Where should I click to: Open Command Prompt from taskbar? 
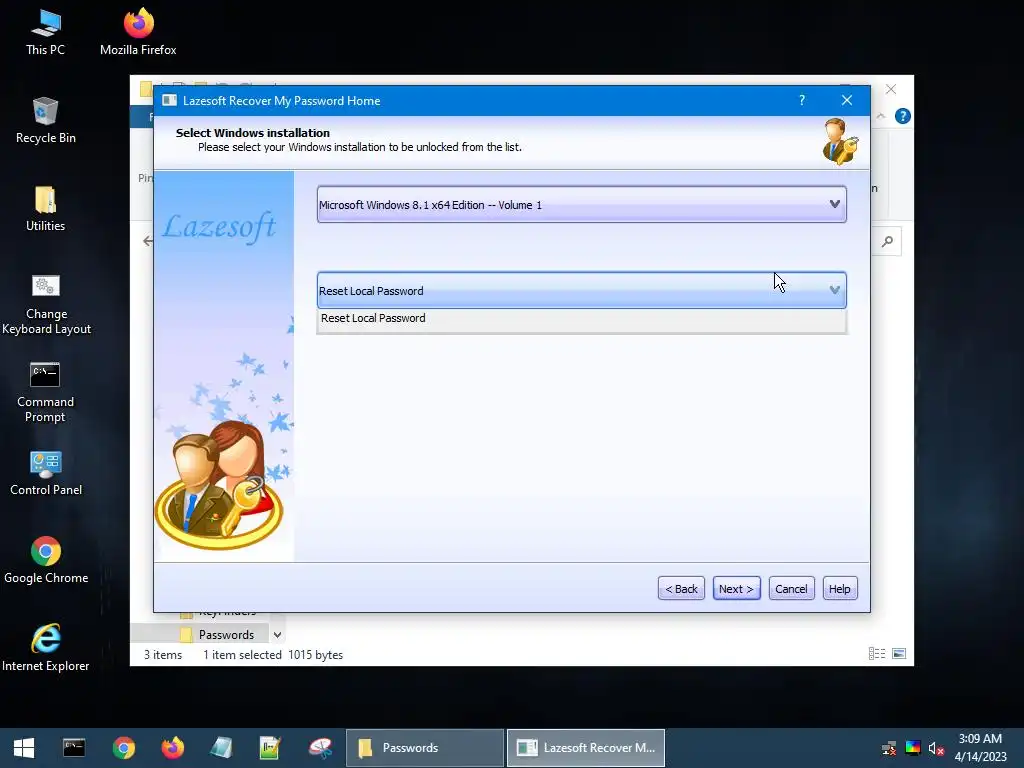pos(74,748)
